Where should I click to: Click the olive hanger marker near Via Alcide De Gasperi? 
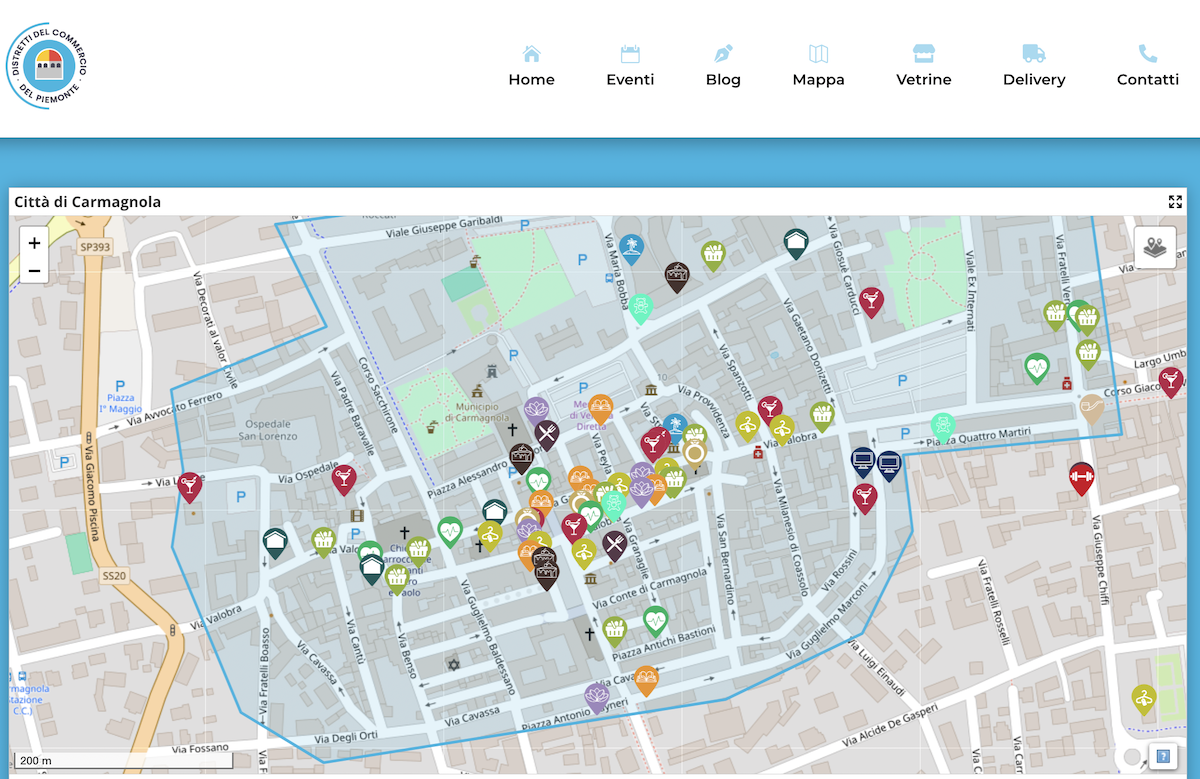click(x=1144, y=699)
